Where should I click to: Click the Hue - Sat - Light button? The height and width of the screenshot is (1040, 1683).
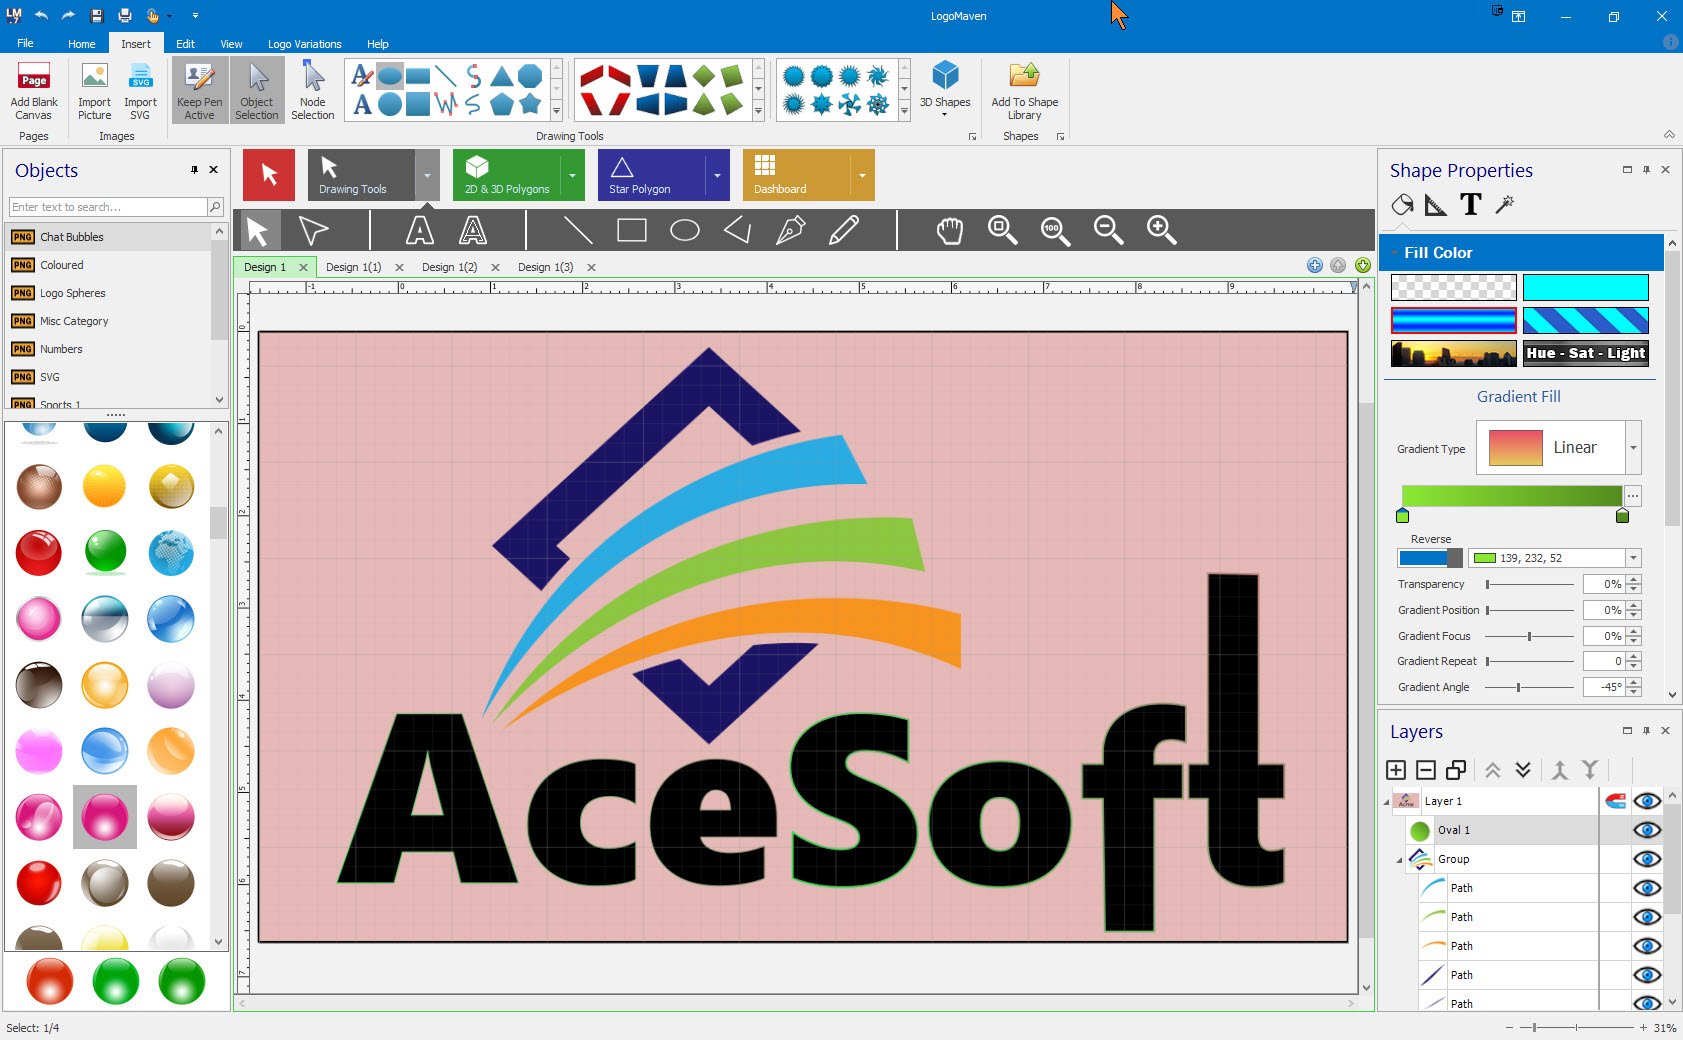[1585, 353]
